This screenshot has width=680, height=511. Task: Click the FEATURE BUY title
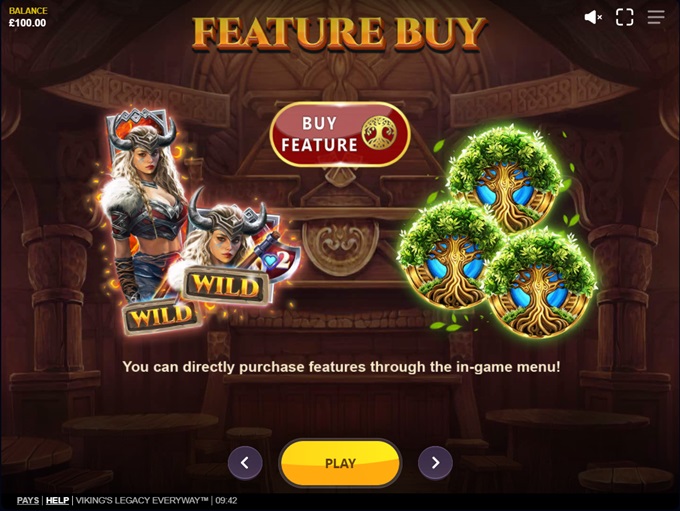(340, 32)
